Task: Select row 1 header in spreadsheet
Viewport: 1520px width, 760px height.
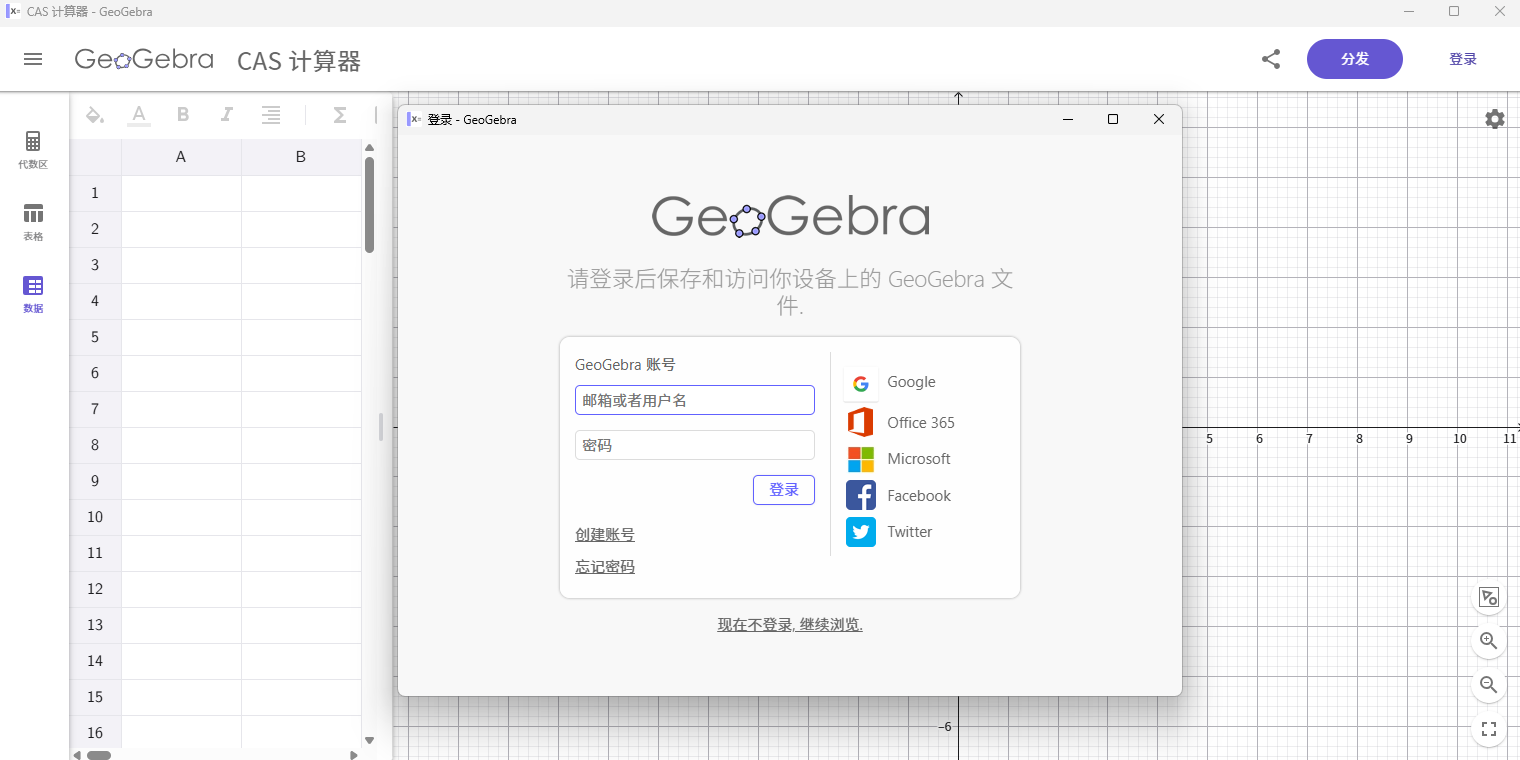Action: tap(95, 193)
